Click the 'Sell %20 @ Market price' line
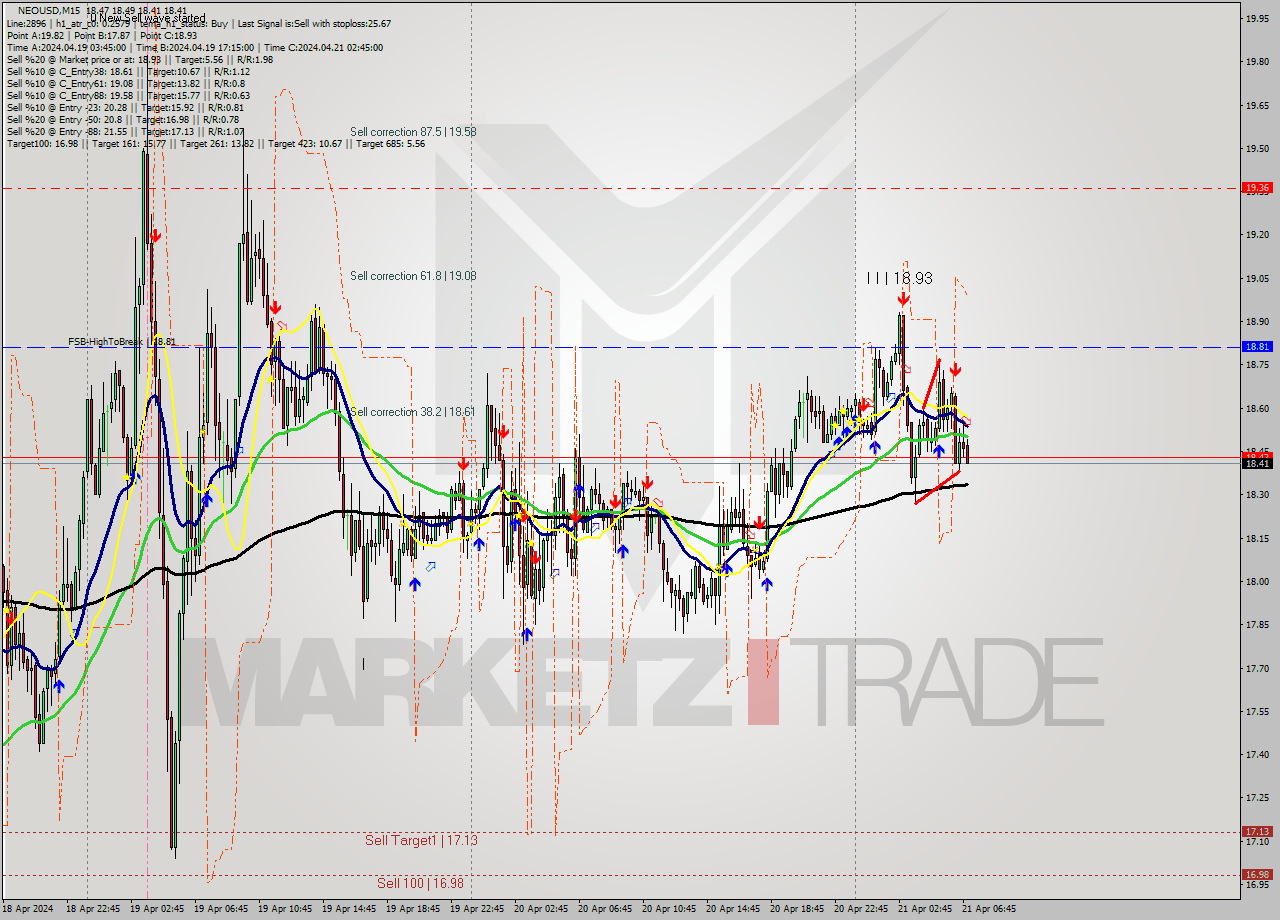The width and height of the screenshot is (1280, 920). click(x=139, y=59)
